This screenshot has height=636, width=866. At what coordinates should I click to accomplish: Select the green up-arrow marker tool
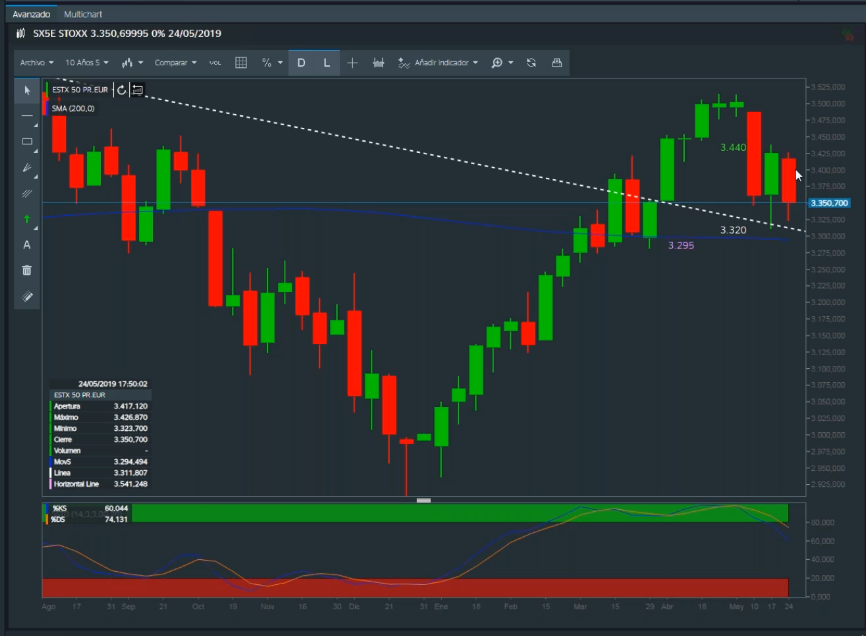[x=27, y=219]
